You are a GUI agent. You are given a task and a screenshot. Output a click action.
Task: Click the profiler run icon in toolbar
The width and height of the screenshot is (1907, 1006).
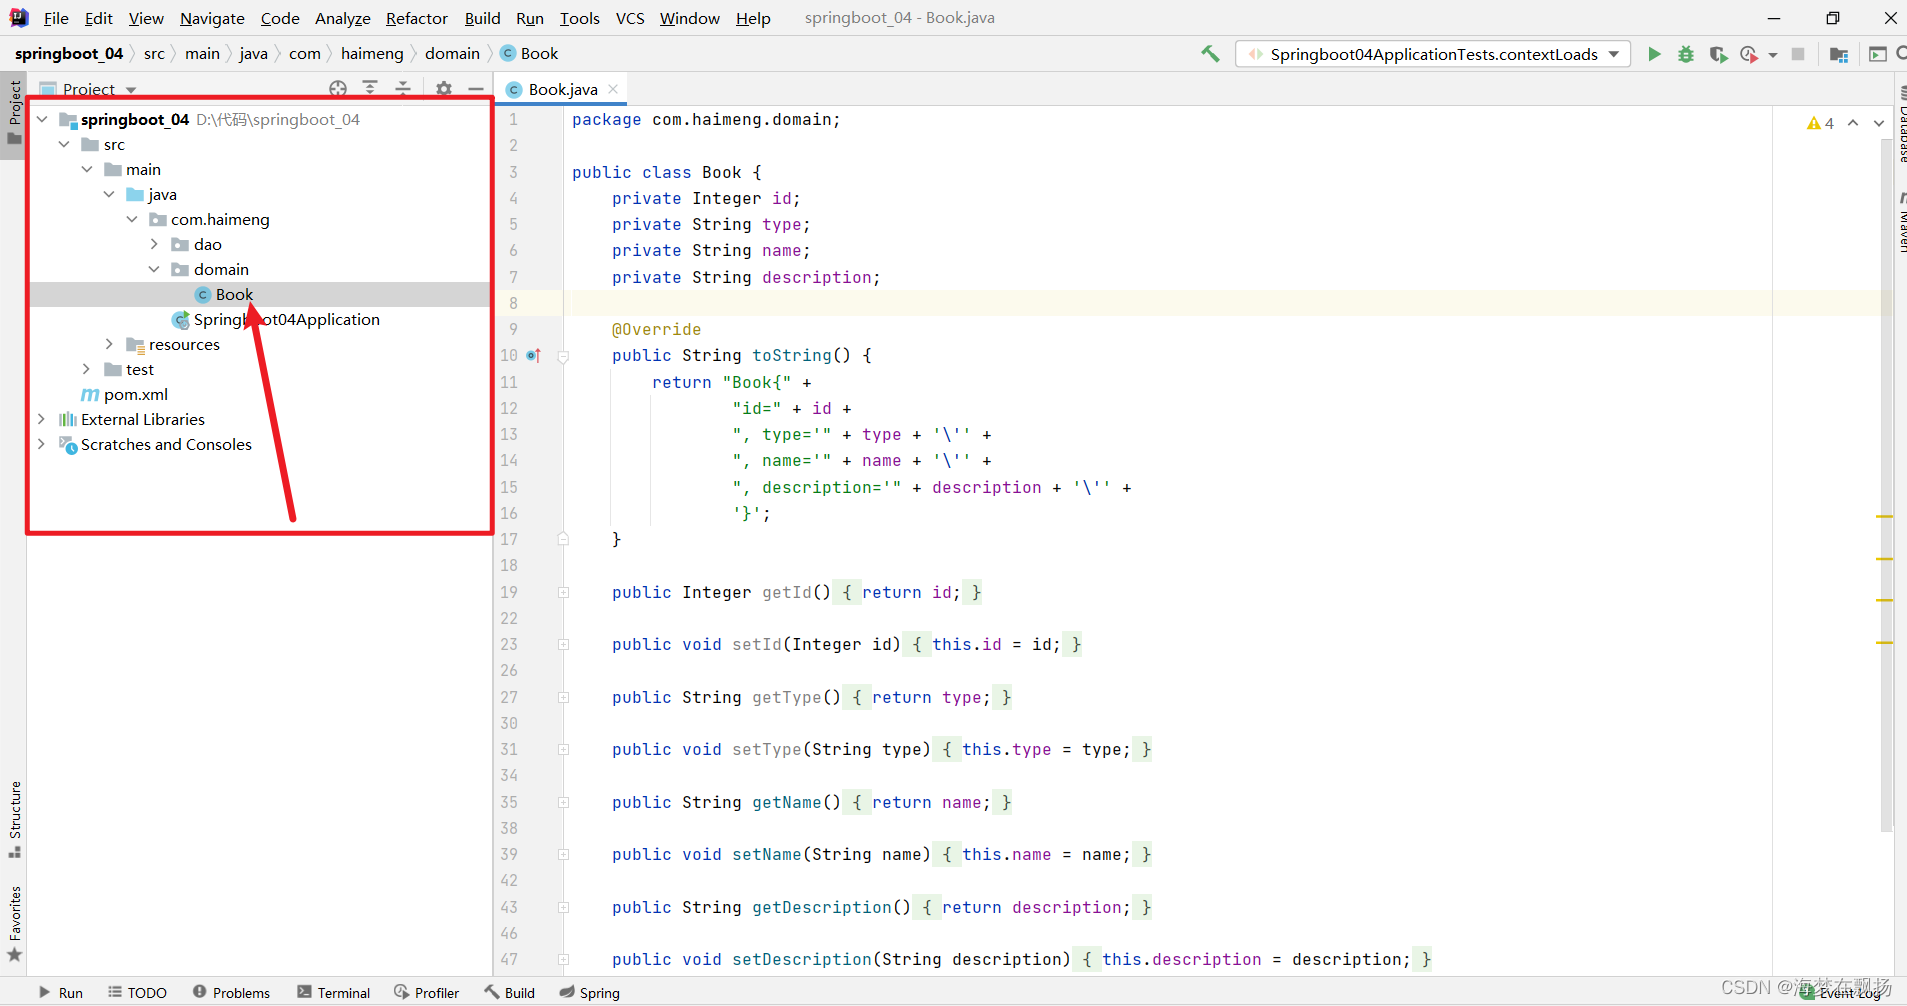coord(1749,54)
